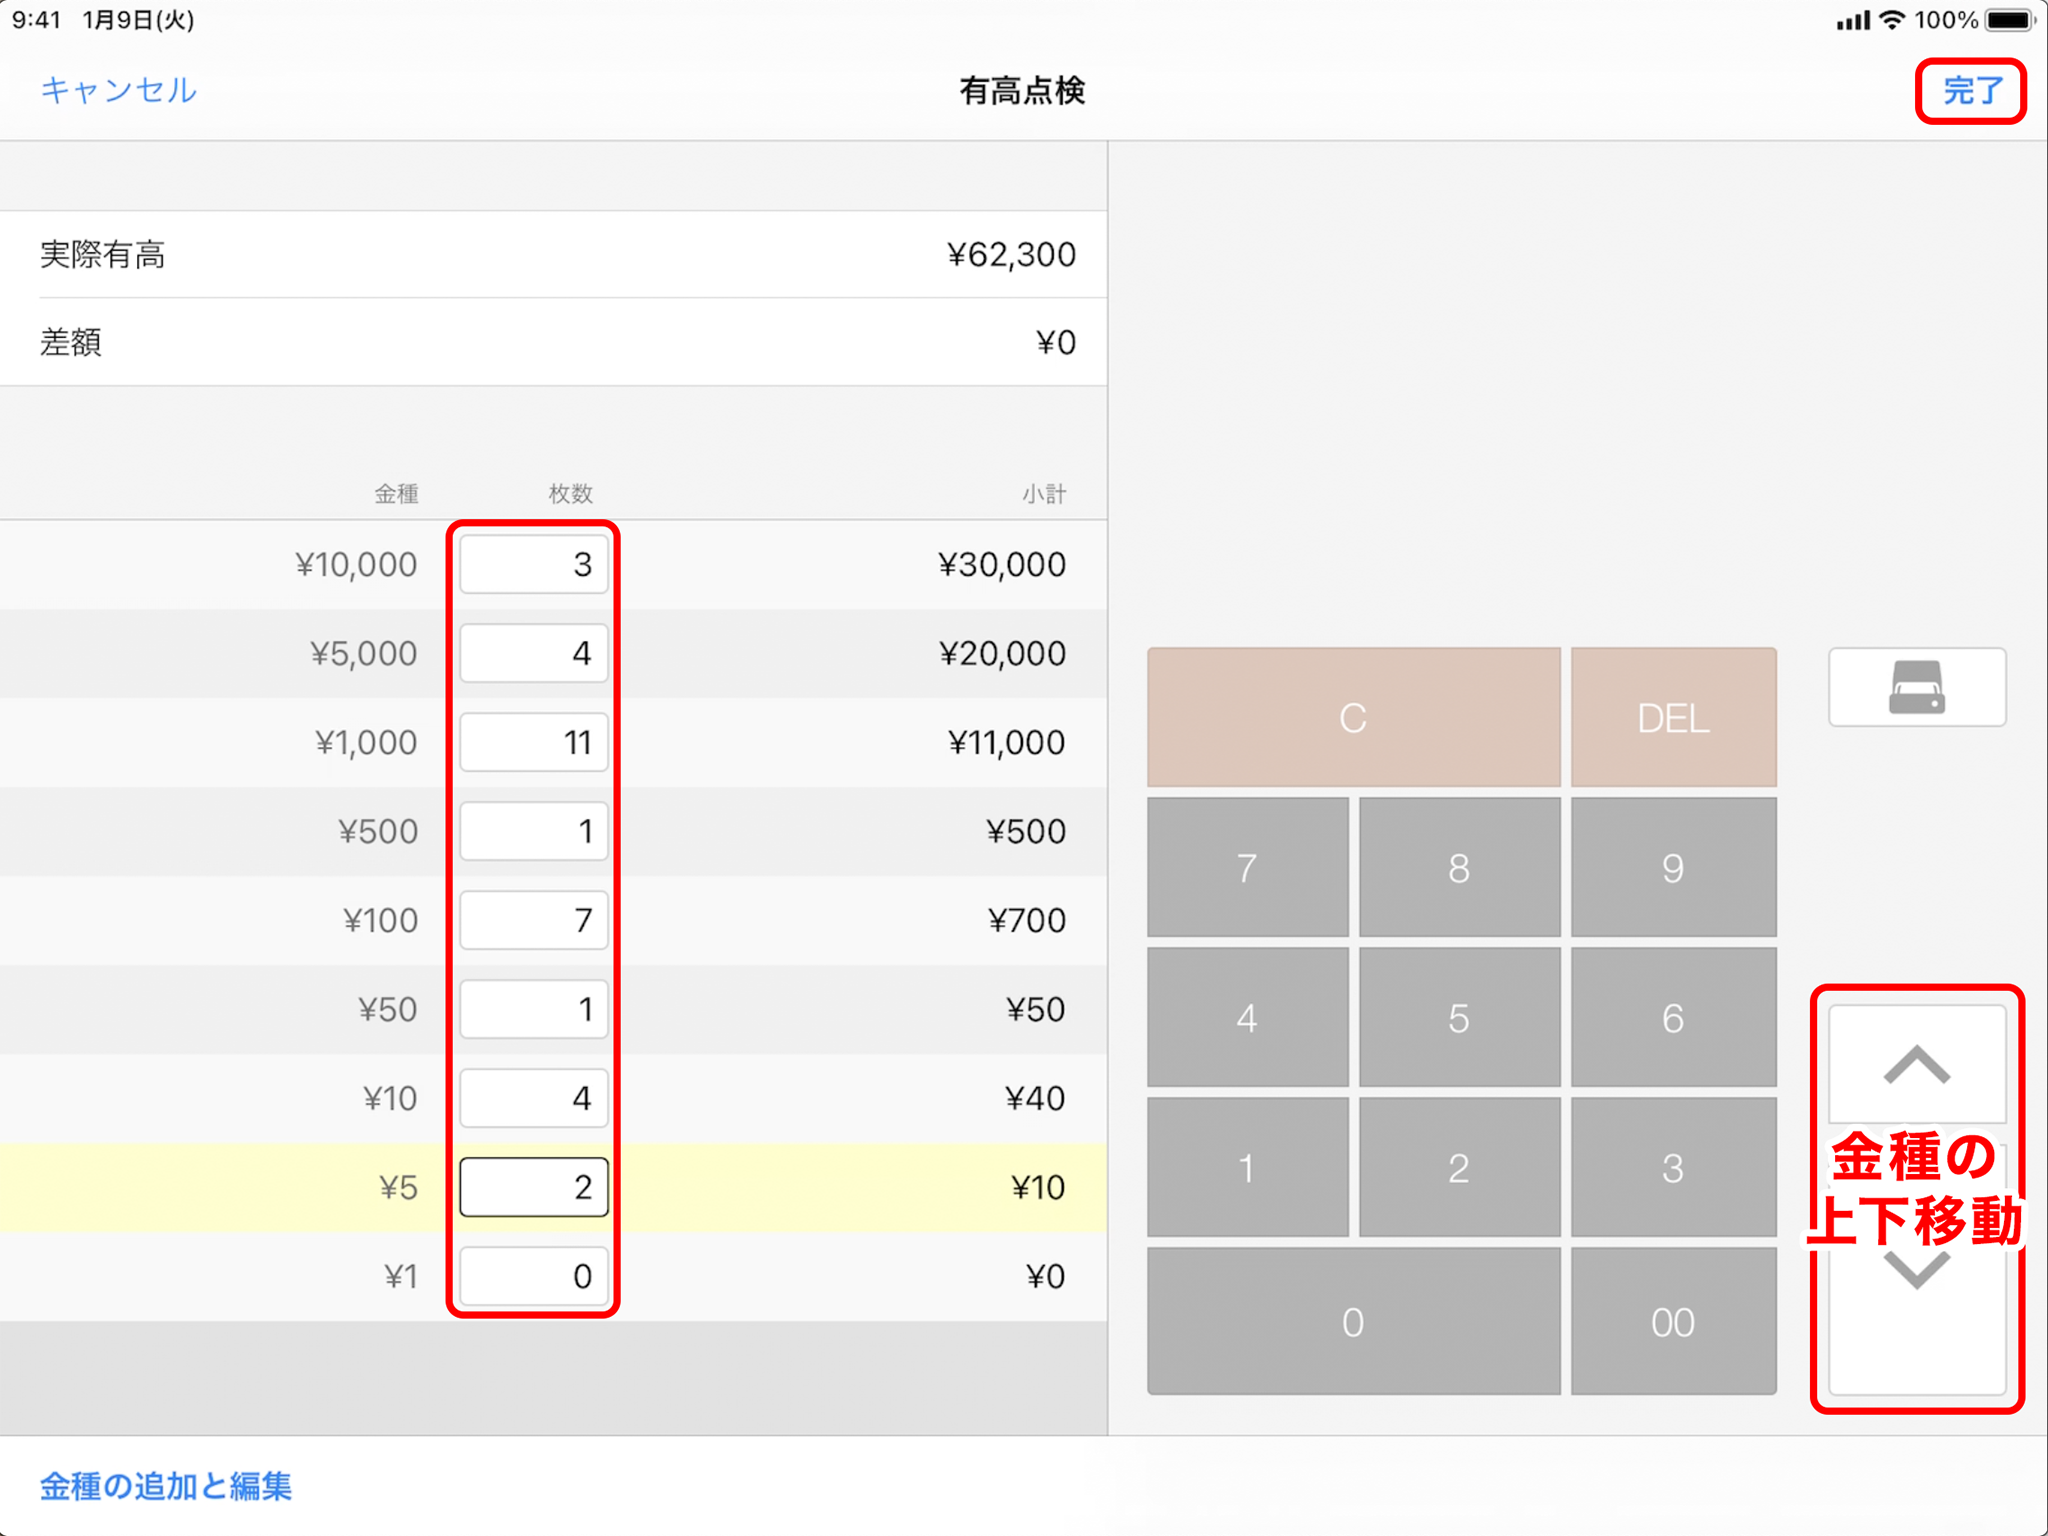Tap the 小計 column header
The image size is (2048, 1536).
1044,493
